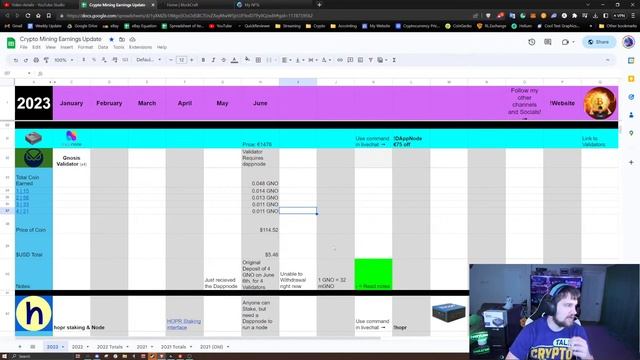Open the Maps side panel icon
Image resolution: width=640 pixels, height=360 pixels.
(x=631, y=133)
